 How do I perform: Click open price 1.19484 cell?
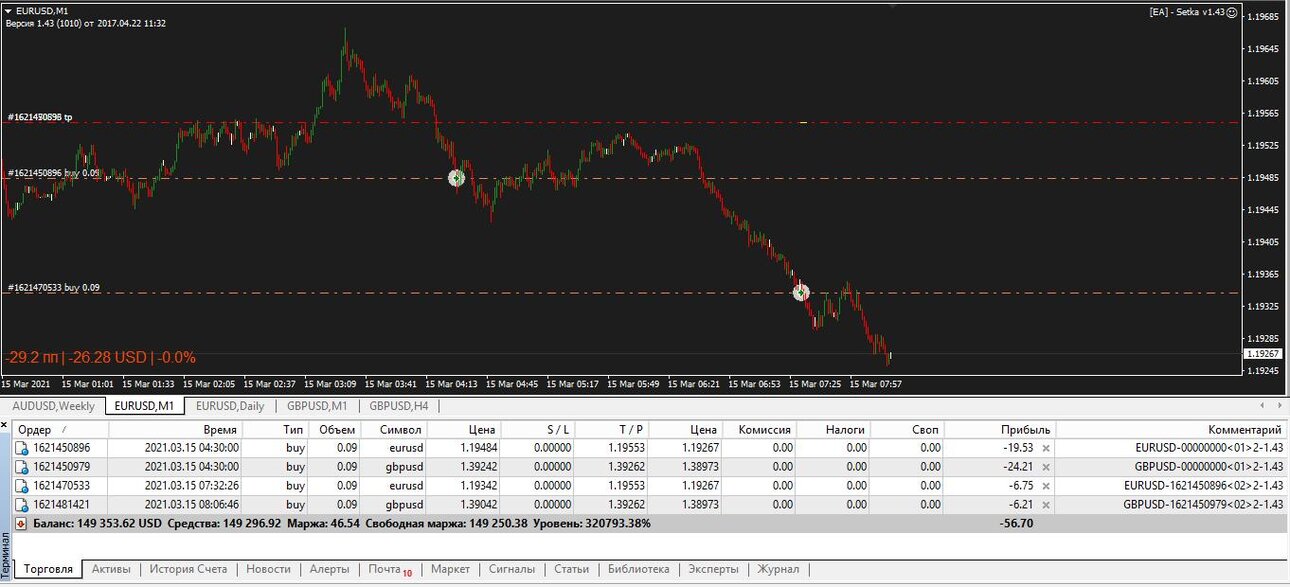click(x=478, y=448)
